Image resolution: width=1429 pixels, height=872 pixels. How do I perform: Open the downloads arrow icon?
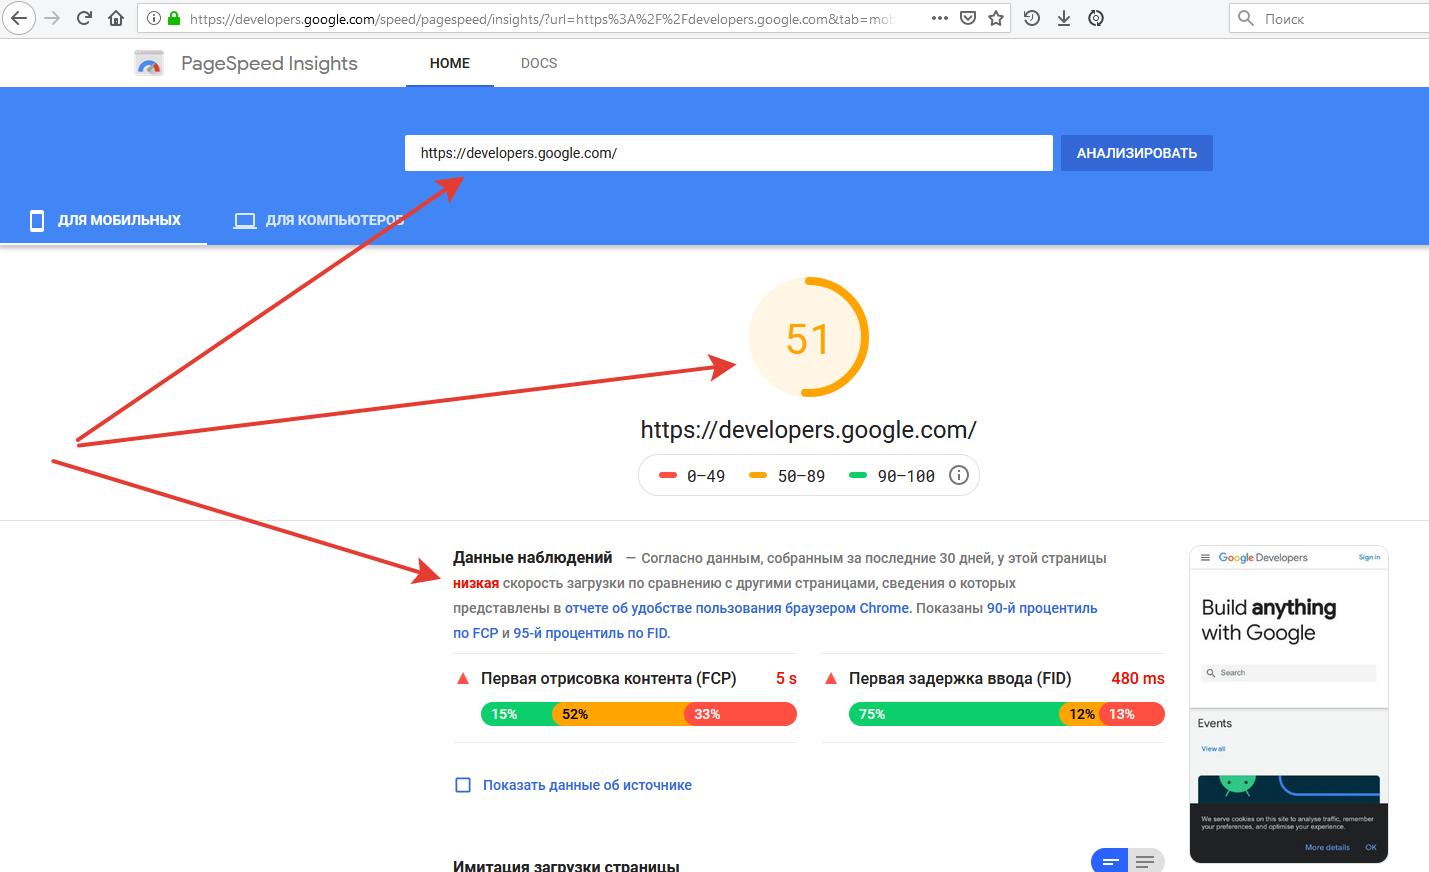(x=1064, y=18)
